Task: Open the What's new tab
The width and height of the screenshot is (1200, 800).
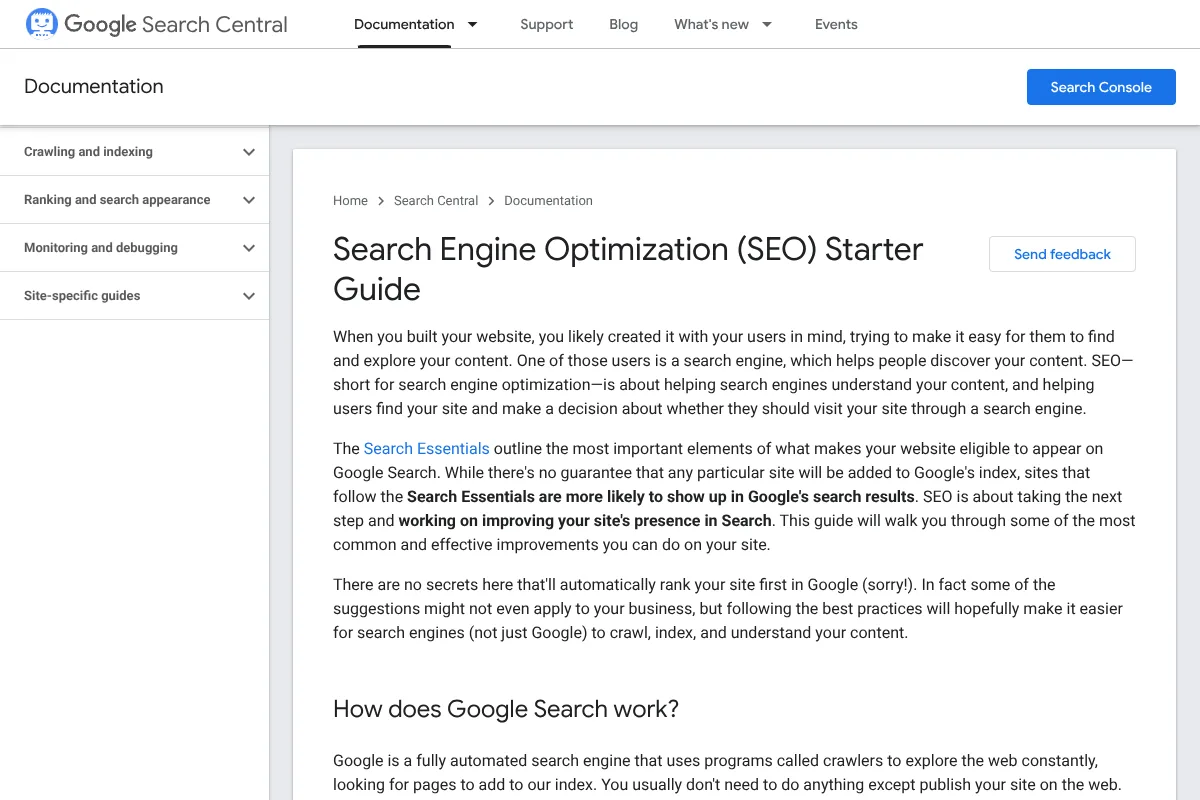Action: tap(711, 24)
